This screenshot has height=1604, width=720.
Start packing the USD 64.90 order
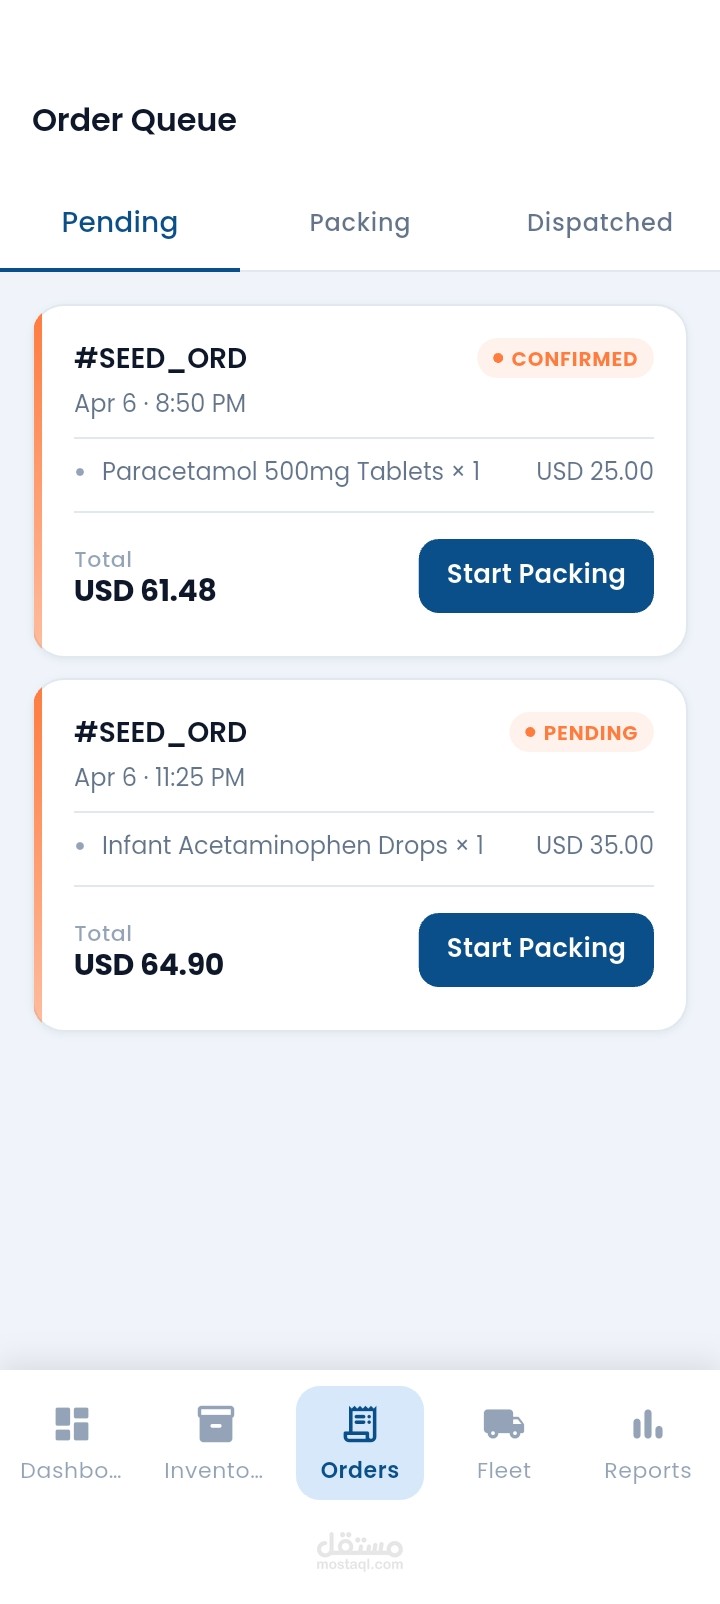(536, 950)
